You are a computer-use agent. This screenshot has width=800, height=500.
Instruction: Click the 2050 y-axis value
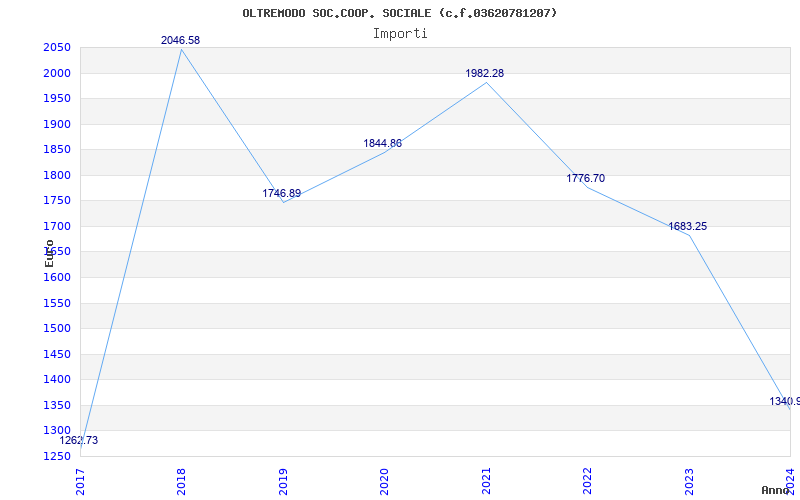(57, 48)
